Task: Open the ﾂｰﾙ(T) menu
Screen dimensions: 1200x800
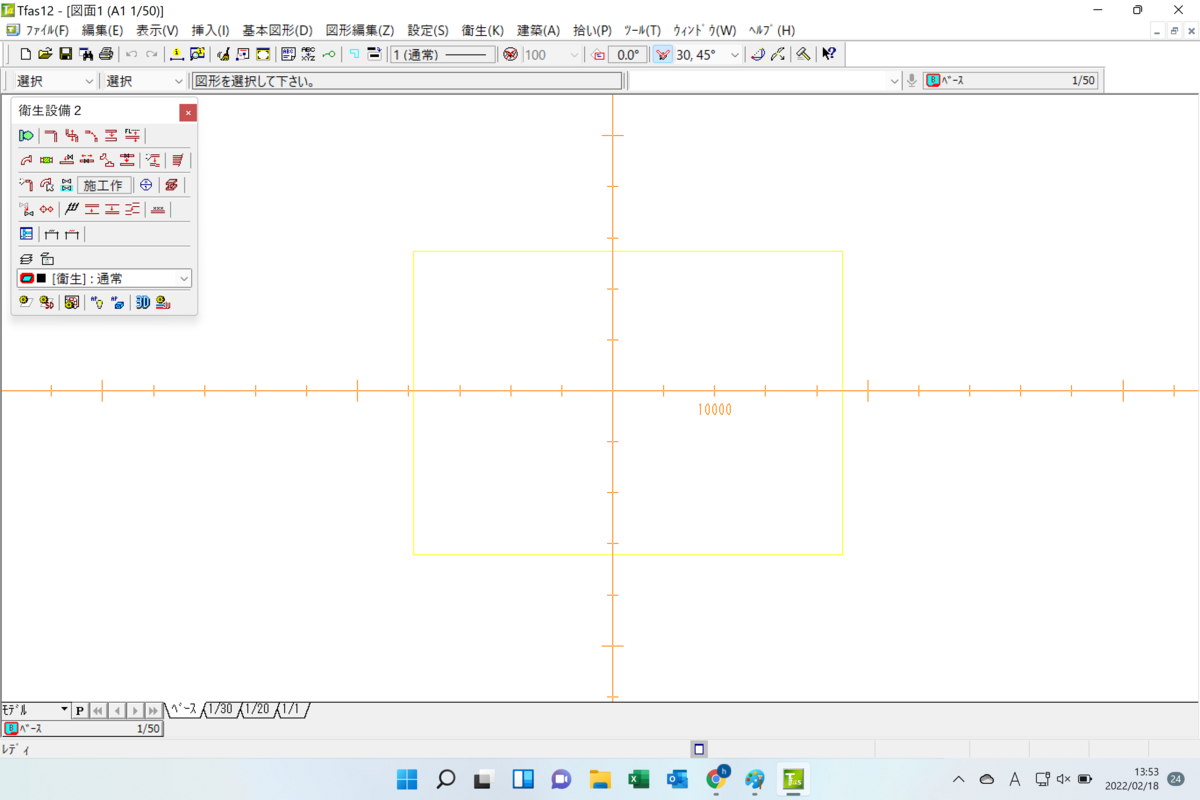Action: [x=642, y=30]
